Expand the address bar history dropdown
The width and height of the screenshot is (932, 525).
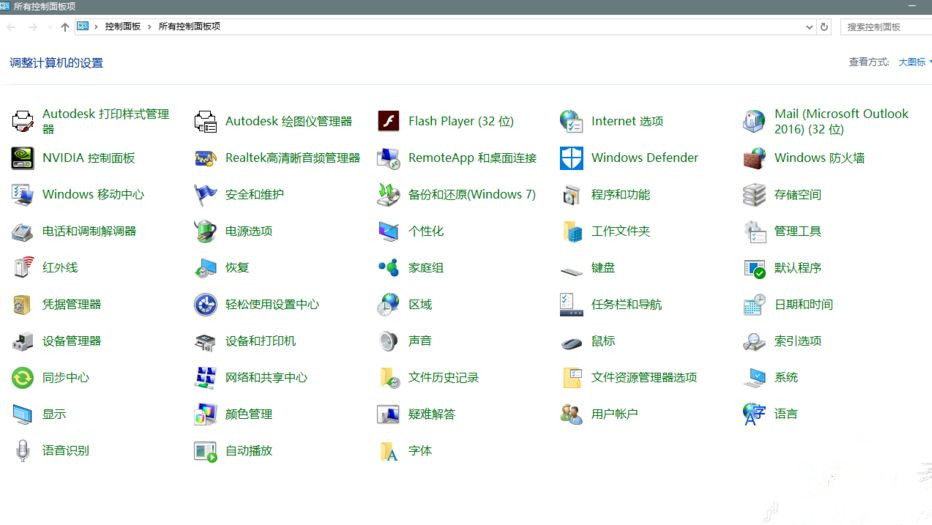pos(809,27)
